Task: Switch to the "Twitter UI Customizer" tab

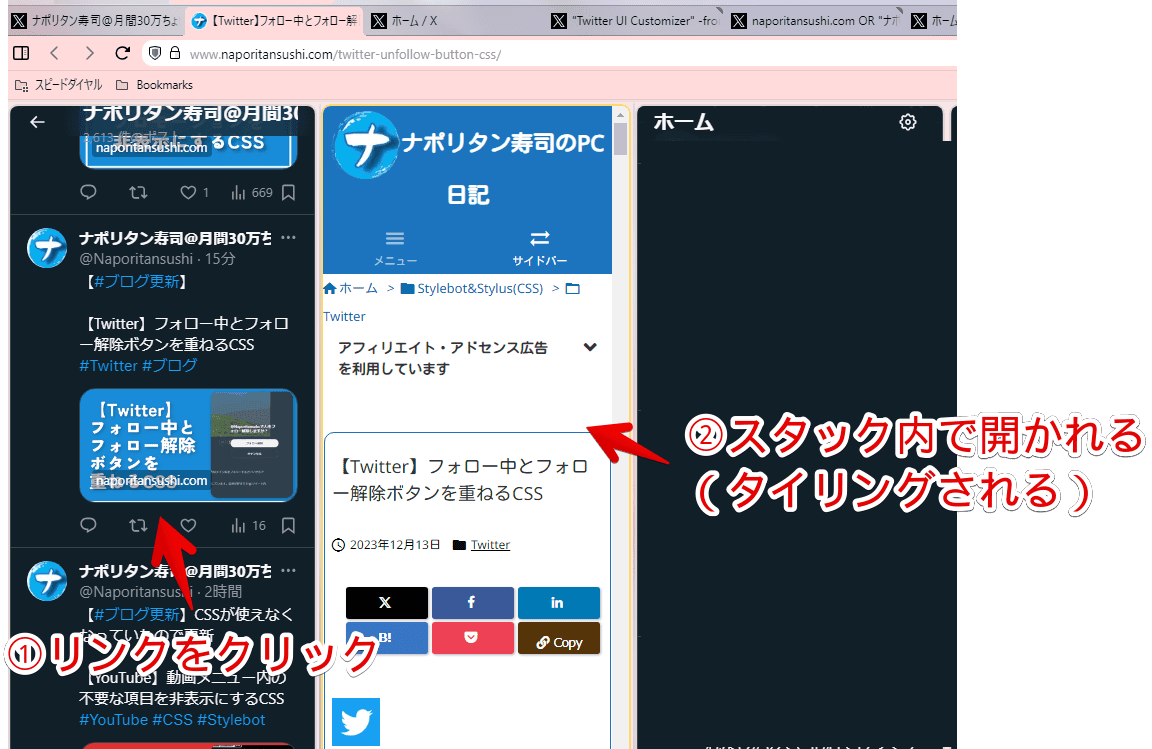Action: point(636,21)
